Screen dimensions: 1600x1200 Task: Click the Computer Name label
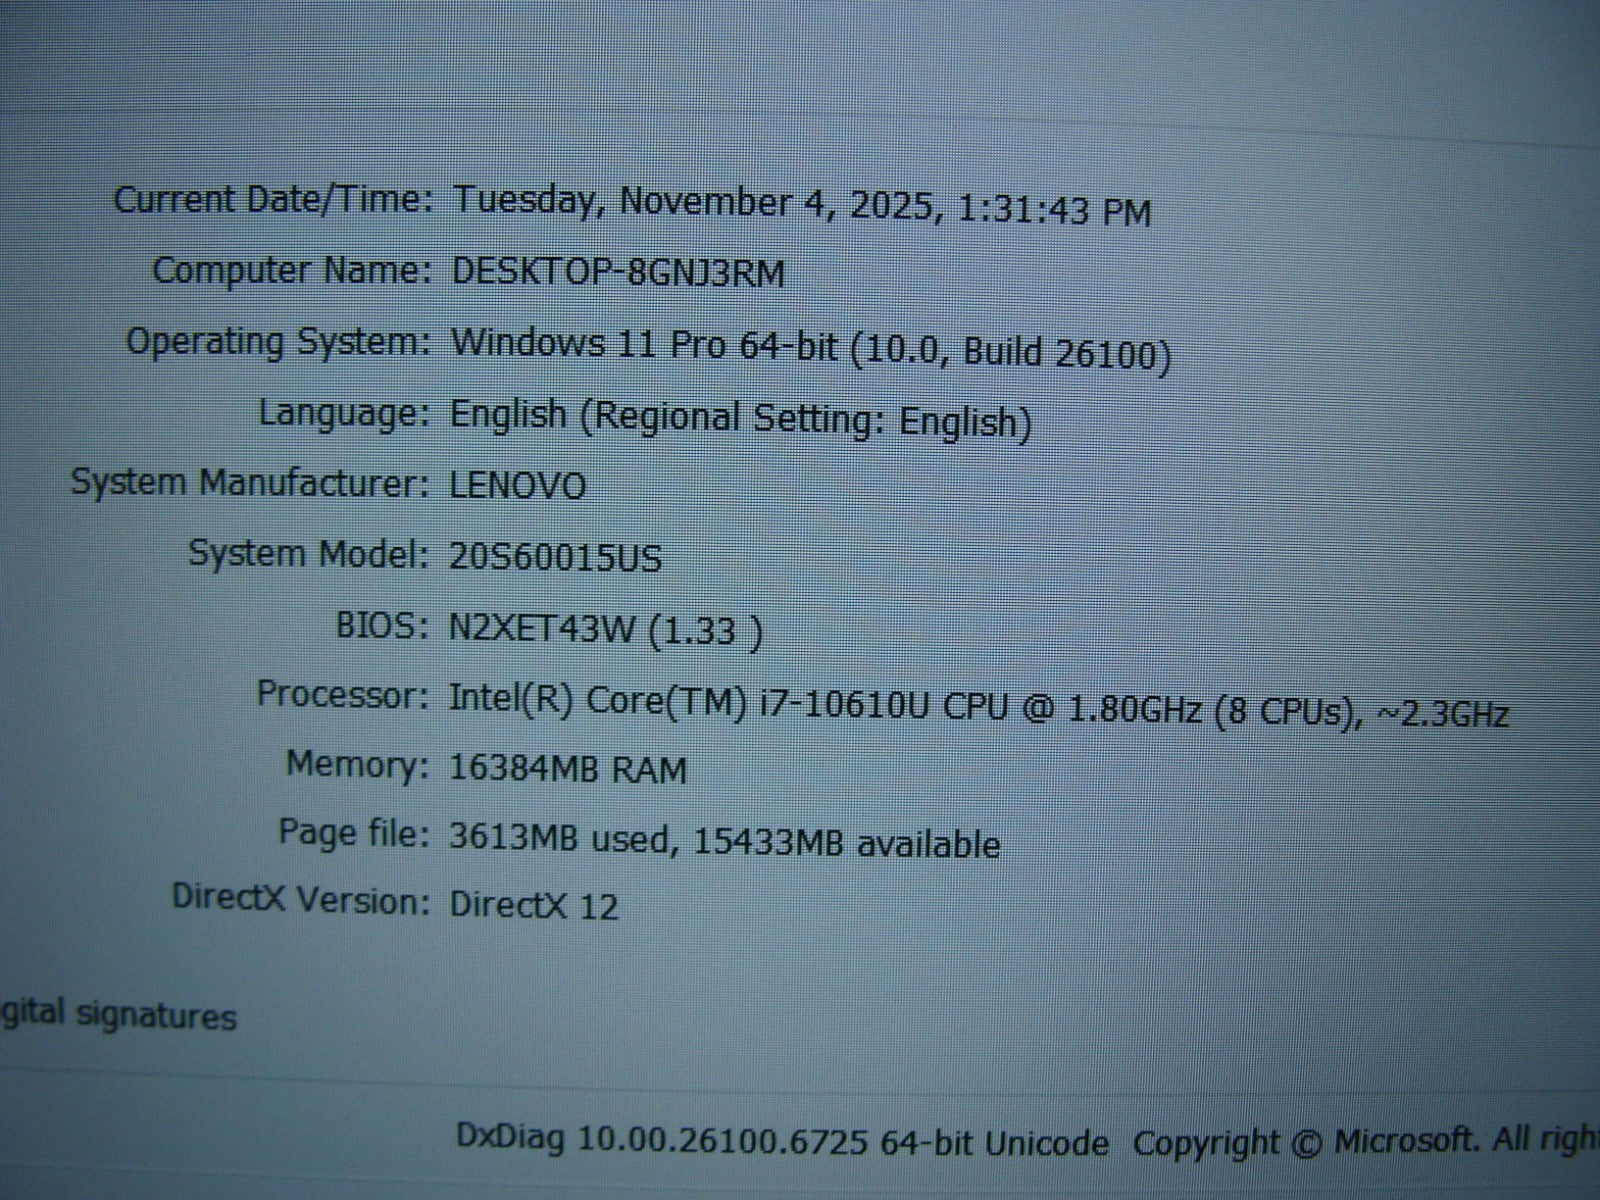tap(291, 270)
